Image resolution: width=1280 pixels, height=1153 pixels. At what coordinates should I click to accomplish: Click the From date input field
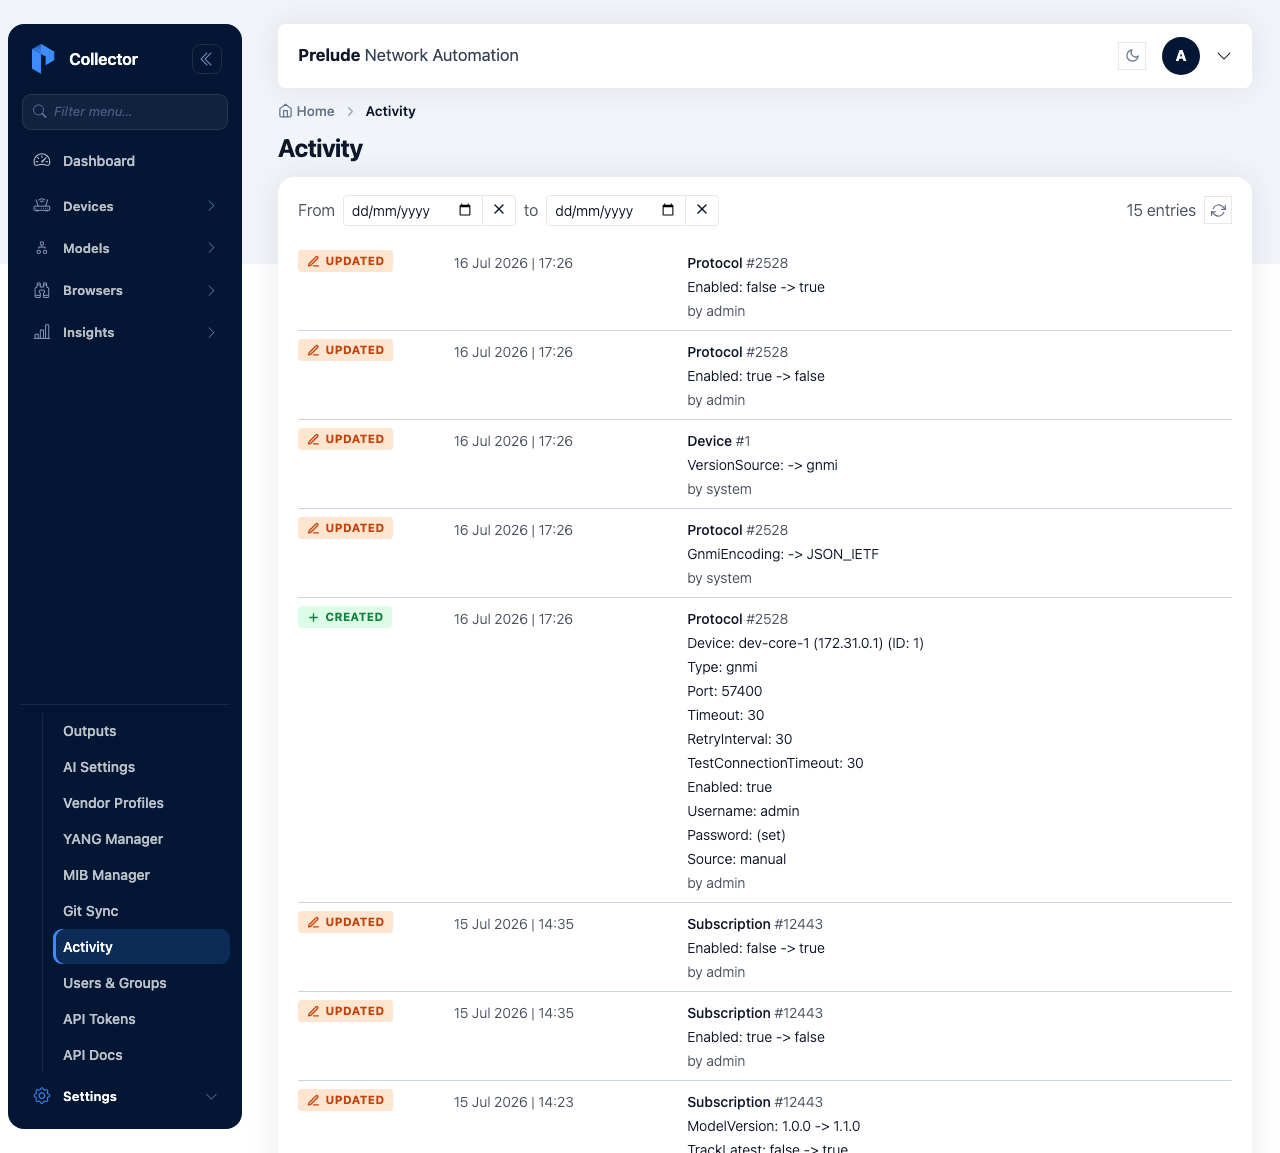point(412,210)
